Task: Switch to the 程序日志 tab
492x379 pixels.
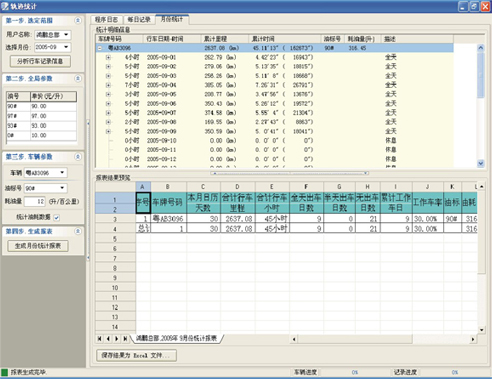Action: pyautogui.click(x=106, y=20)
